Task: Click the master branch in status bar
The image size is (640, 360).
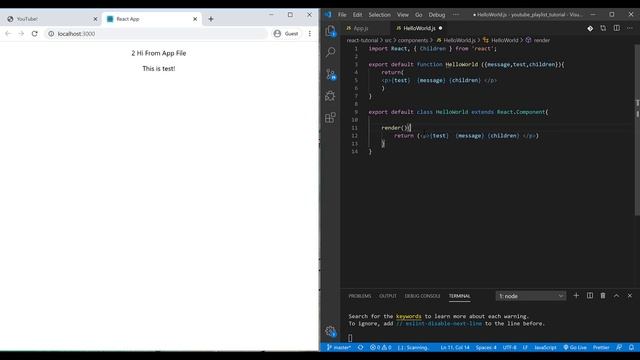Action: (x=338, y=347)
